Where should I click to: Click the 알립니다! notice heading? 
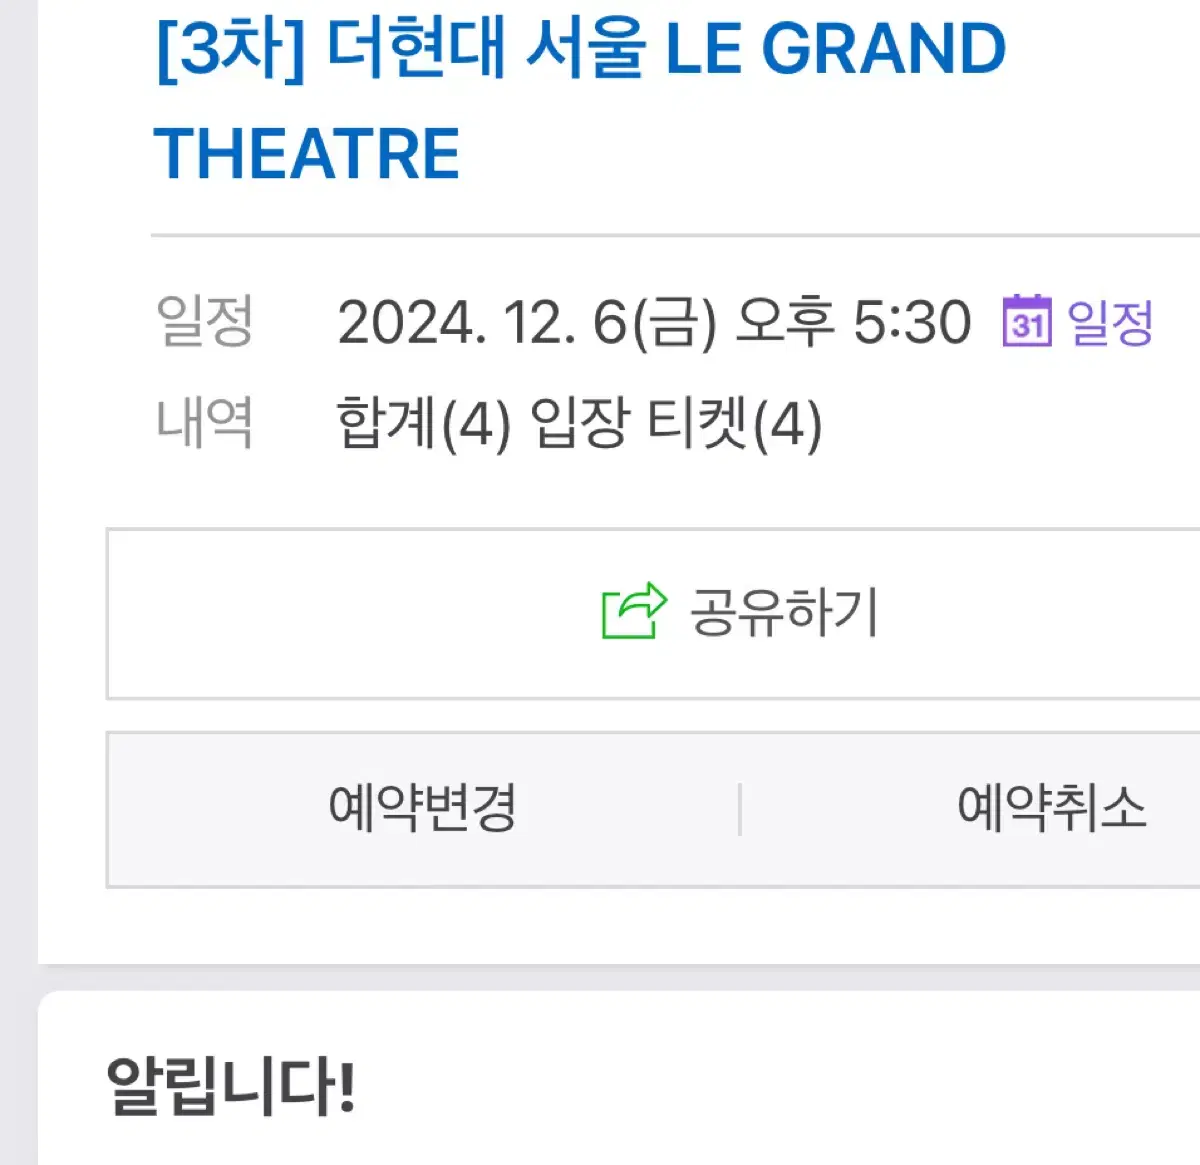(231, 1086)
